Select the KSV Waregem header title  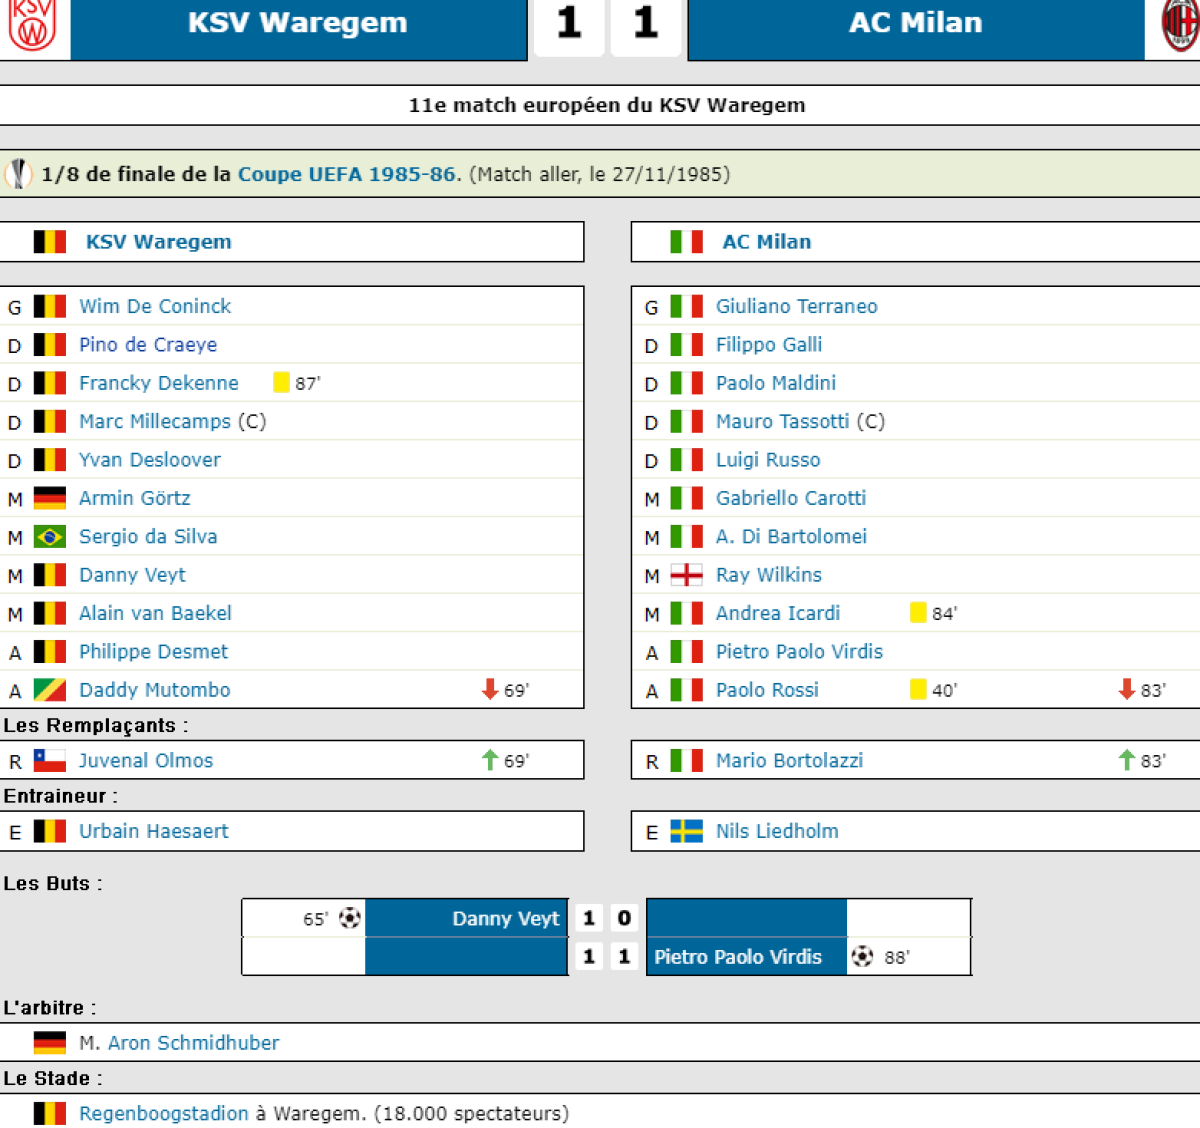tap(297, 23)
